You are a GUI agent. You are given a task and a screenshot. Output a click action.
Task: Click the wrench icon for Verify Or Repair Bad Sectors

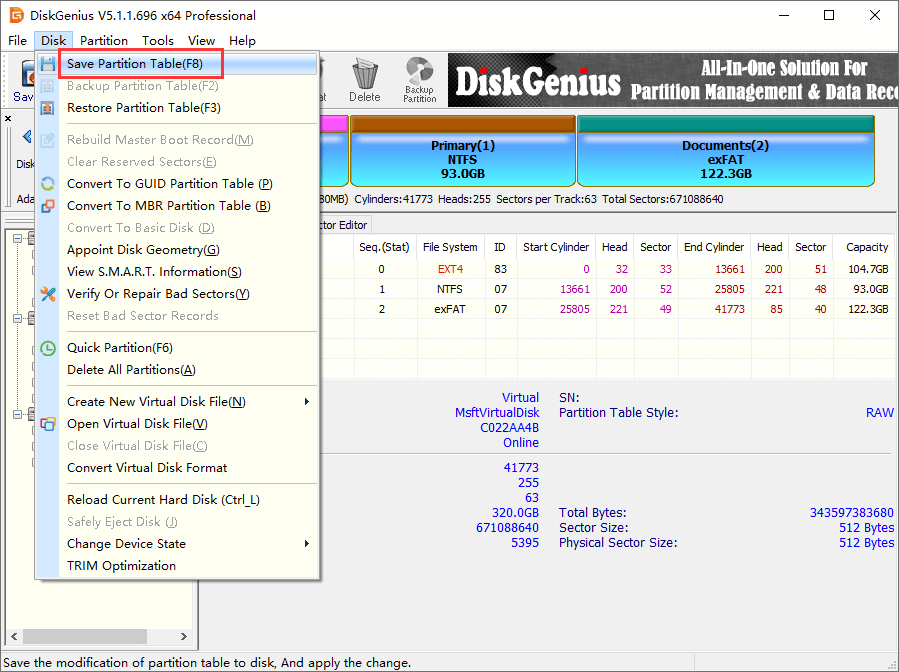pyautogui.click(x=48, y=294)
